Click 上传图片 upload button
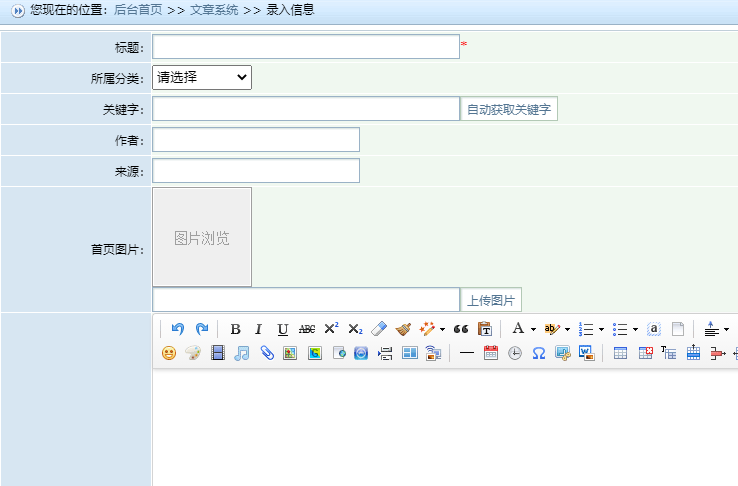738x486 pixels. [491, 300]
